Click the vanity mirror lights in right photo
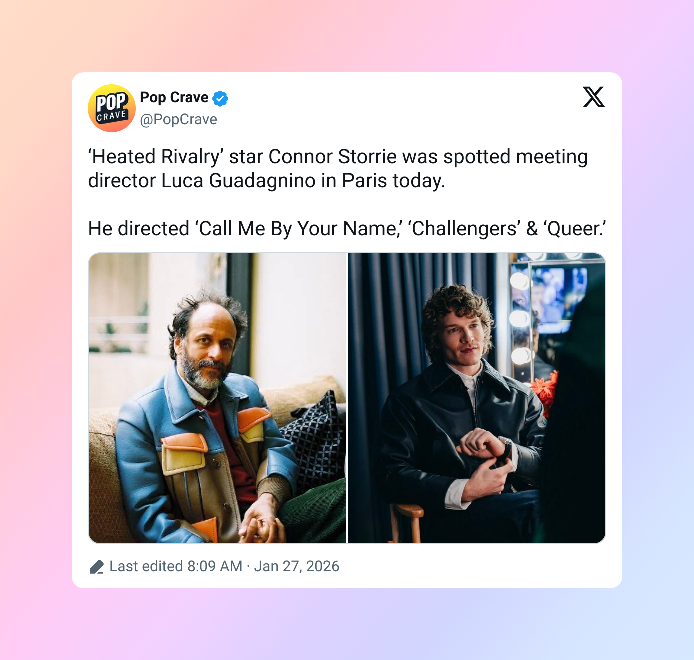Viewport: 694px width, 660px height. click(520, 318)
